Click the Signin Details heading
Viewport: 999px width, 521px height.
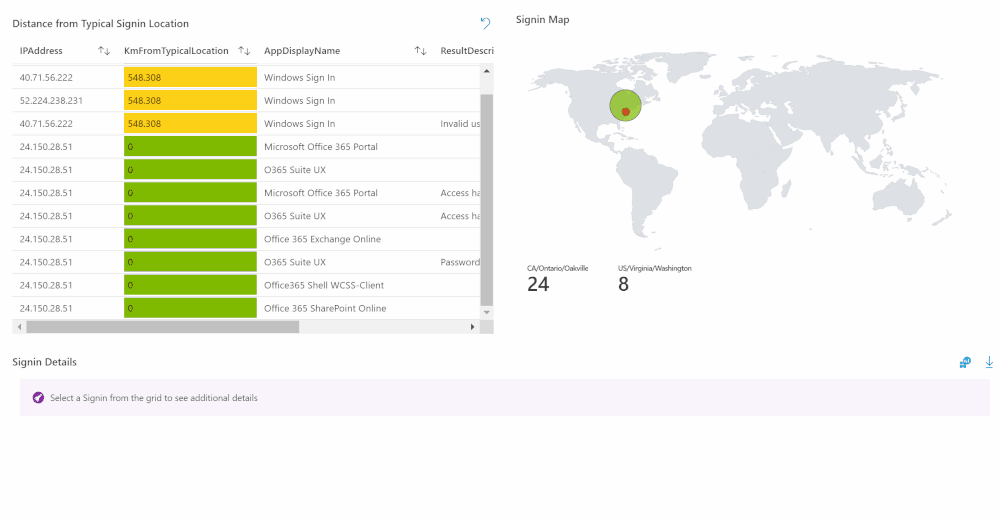(x=45, y=362)
